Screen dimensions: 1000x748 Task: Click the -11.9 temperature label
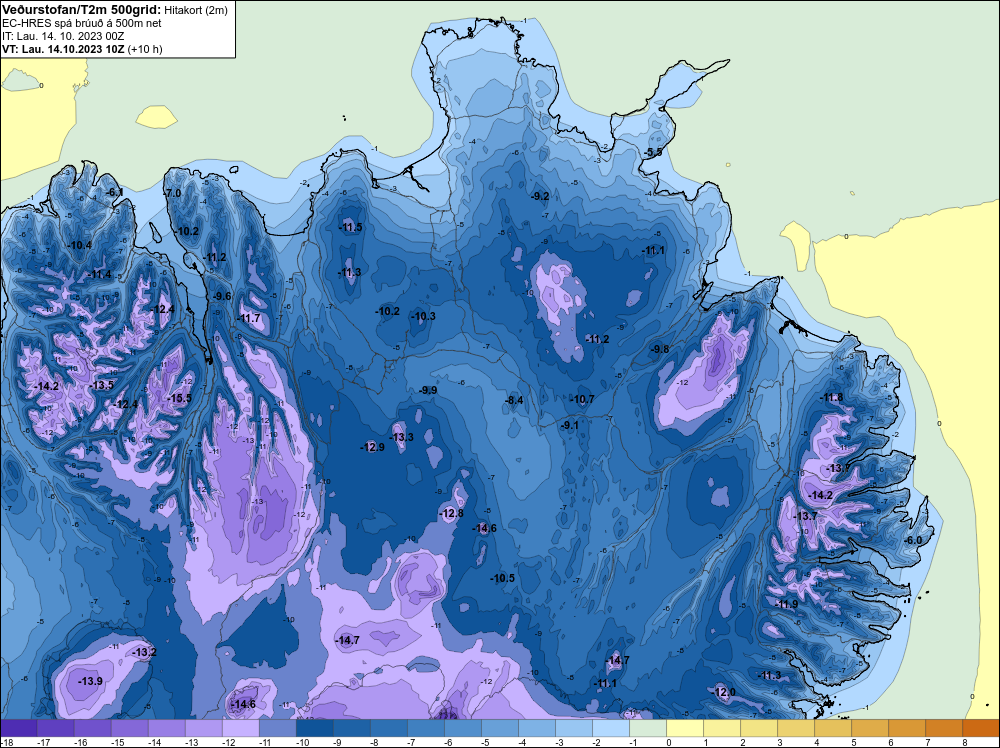pyautogui.click(x=786, y=604)
